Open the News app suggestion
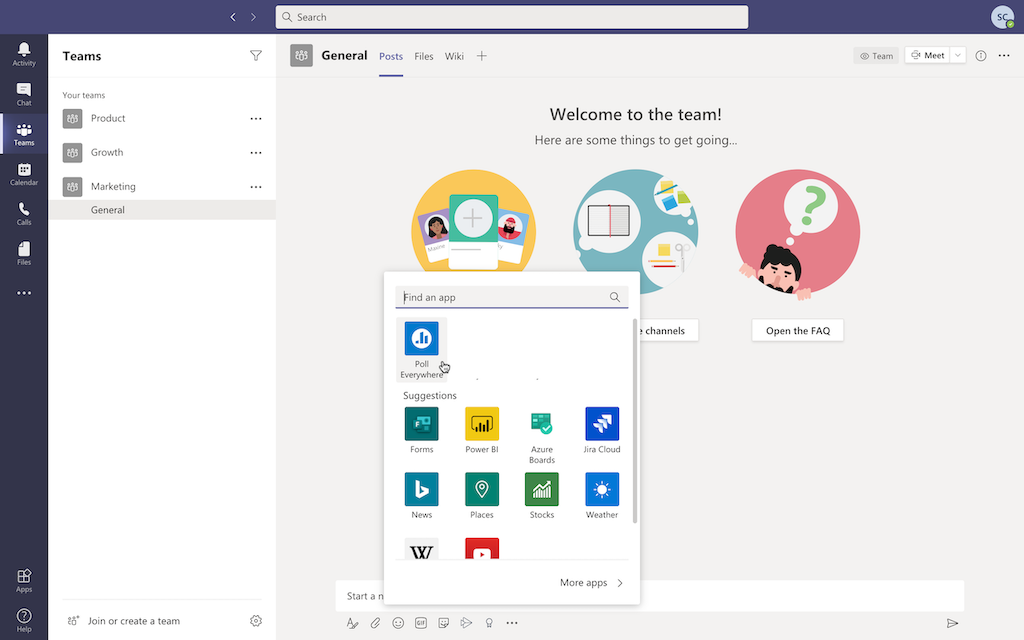1024x640 pixels. click(x=422, y=496)
